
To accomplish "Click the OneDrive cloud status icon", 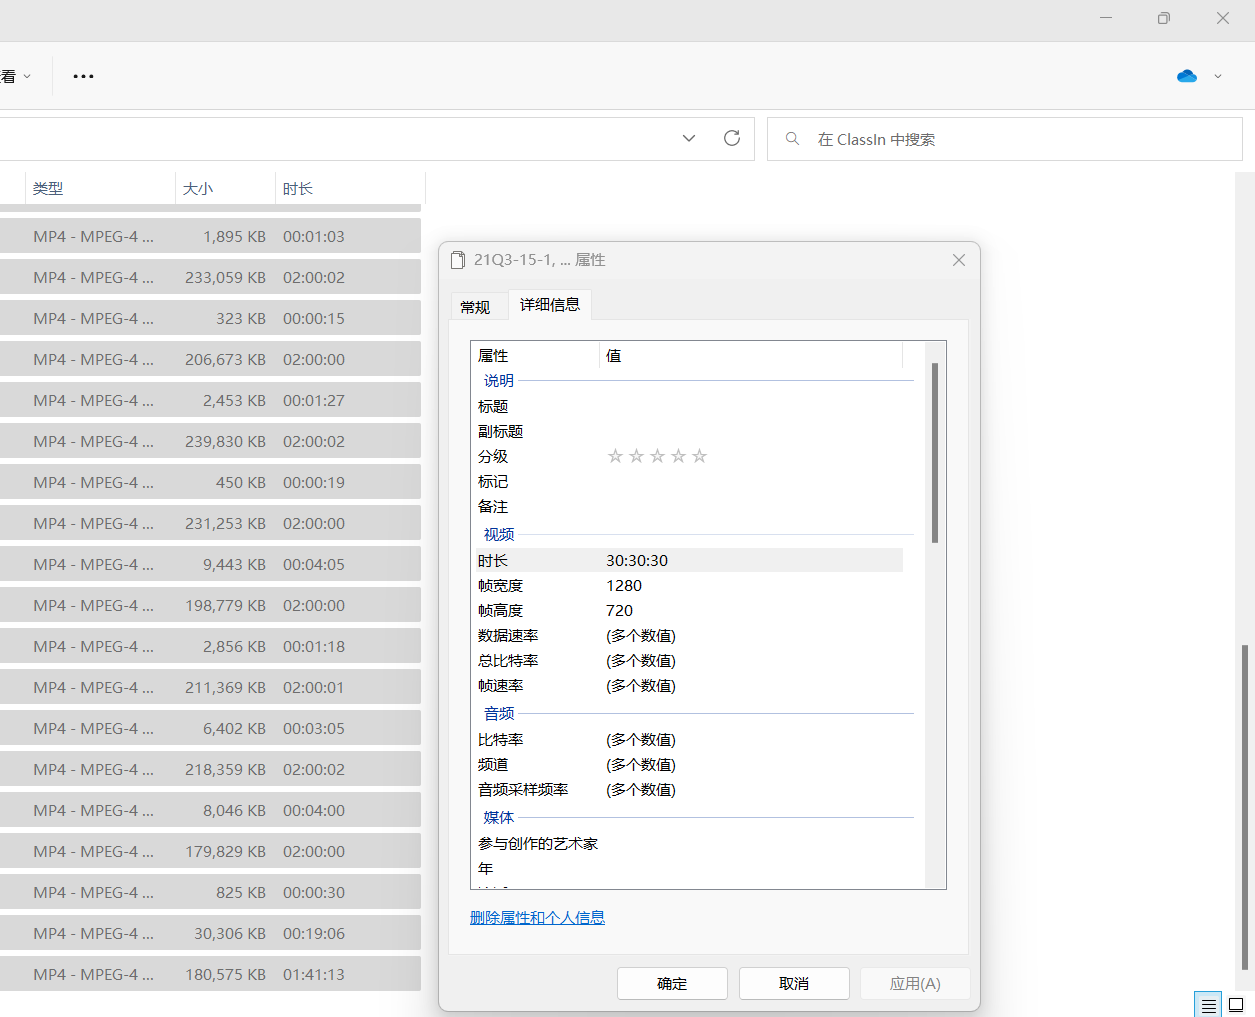I will (1187, 76).
